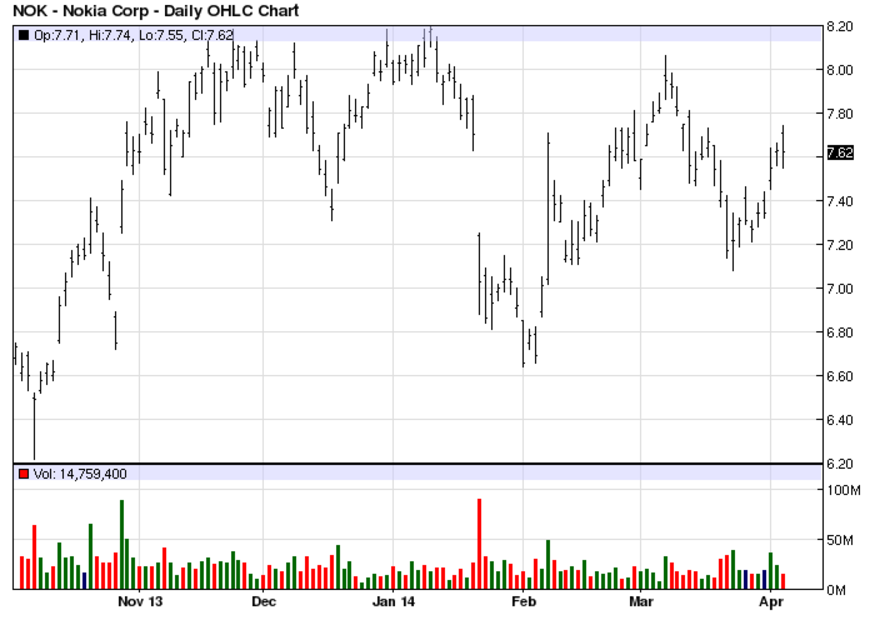Click the 8.00 price axis label

[x=840, y=70]
